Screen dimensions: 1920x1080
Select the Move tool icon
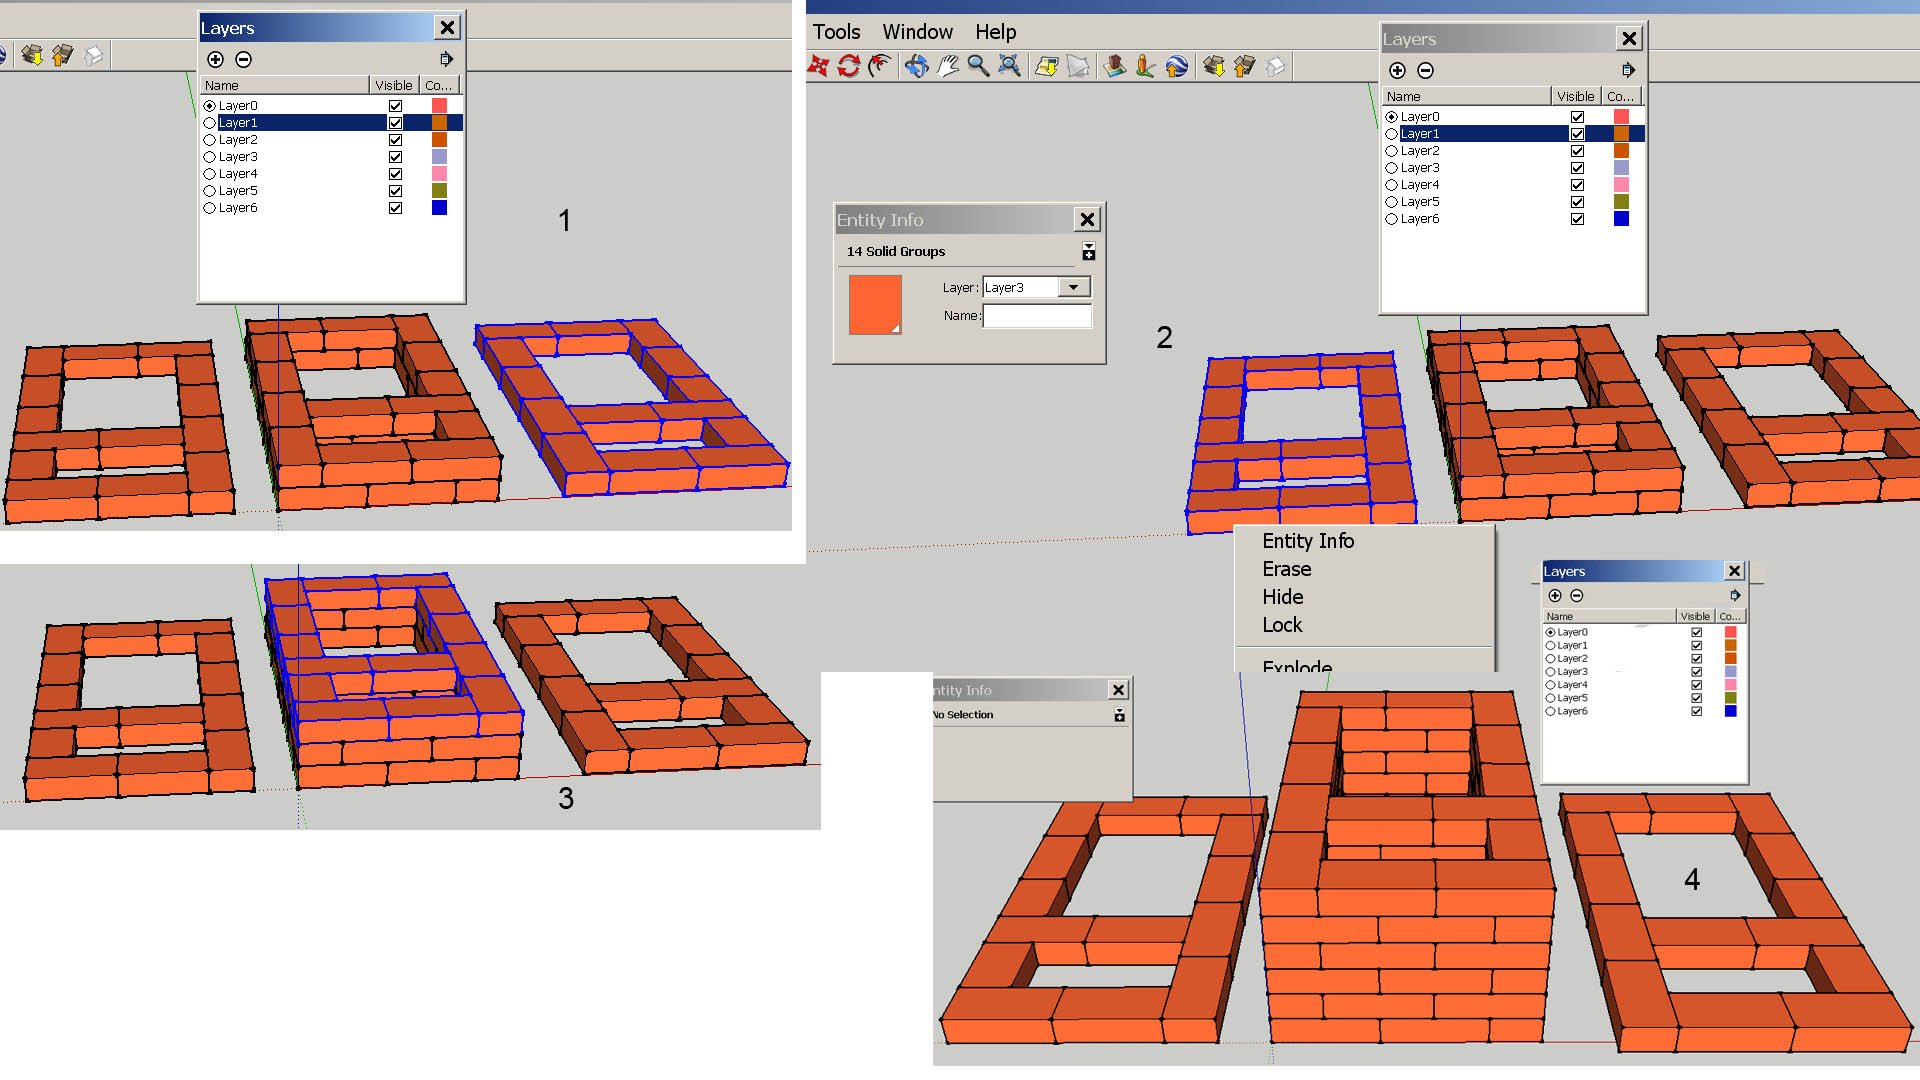pyautogui.click(x=818, y=67)
